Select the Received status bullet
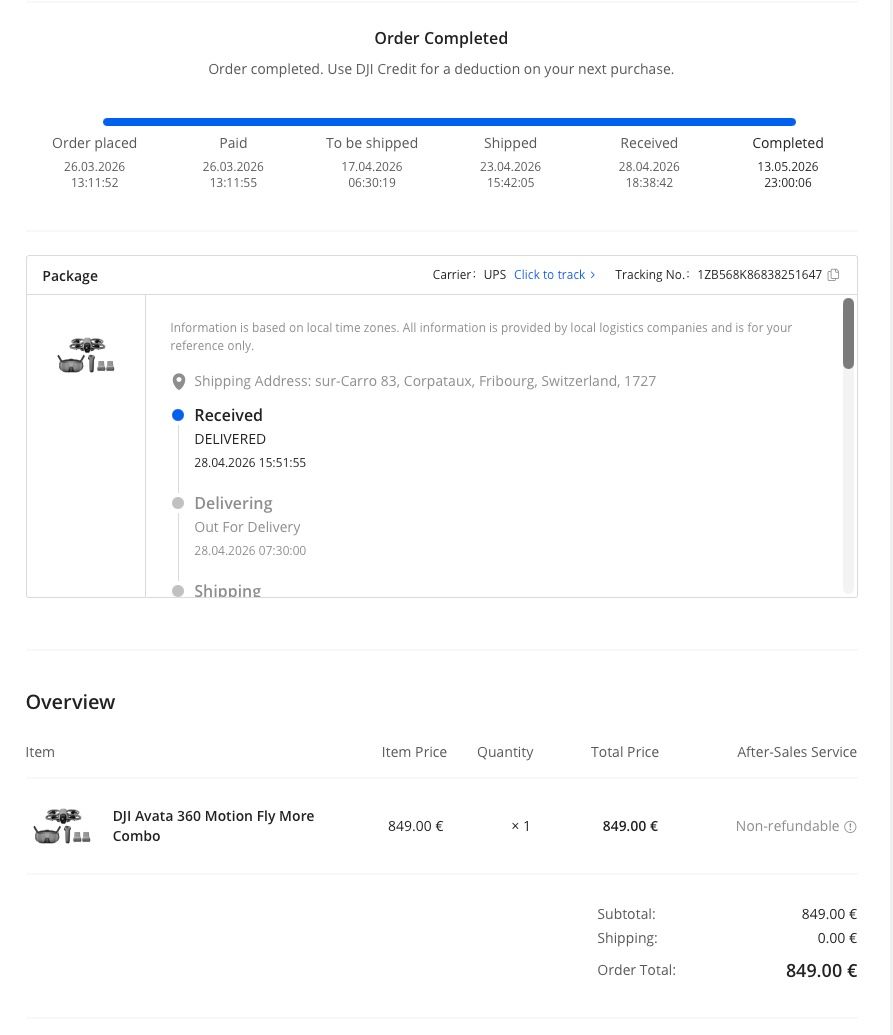The width and height of the screenshot is (893, 1035). point(178,415)
